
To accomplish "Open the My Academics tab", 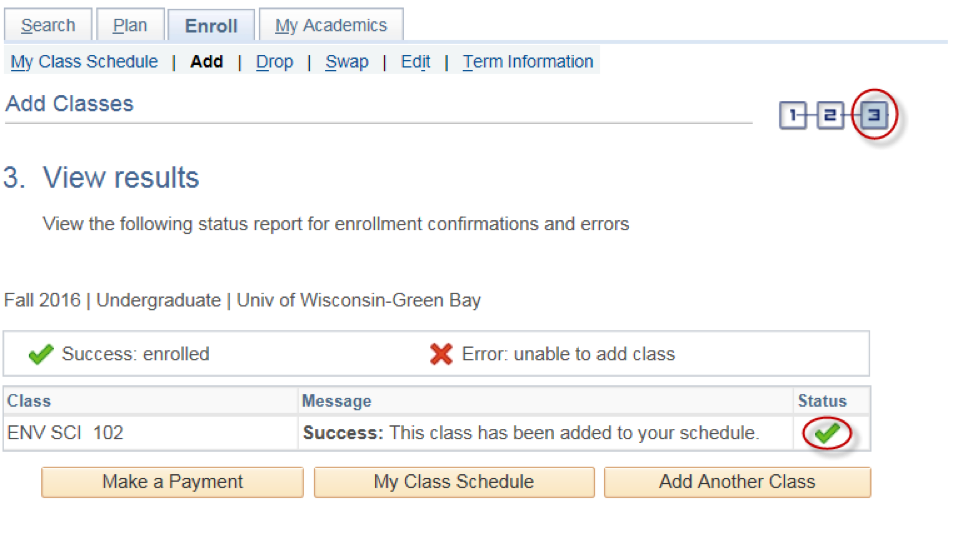I will click(331, 25).
